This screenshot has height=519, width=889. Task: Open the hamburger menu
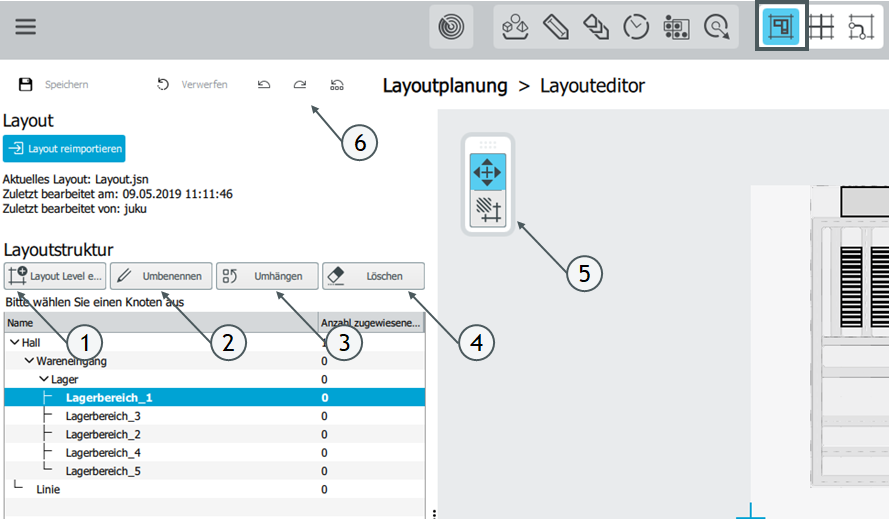(x=25, y=27)
